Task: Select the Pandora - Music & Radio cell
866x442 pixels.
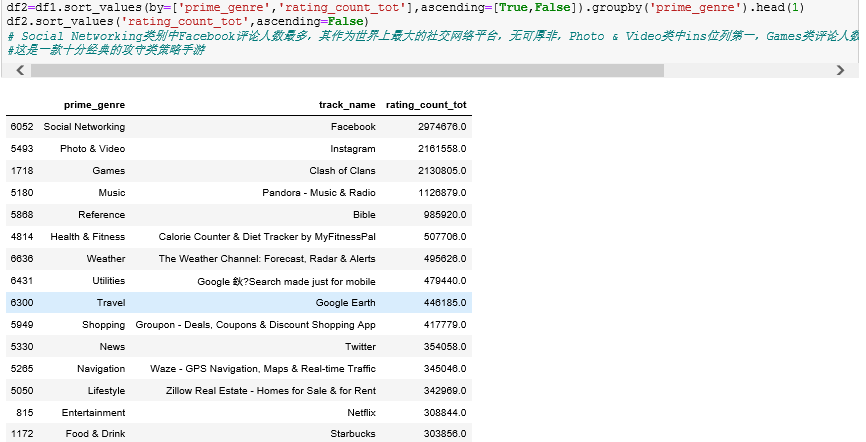Action: click(319, 193)
